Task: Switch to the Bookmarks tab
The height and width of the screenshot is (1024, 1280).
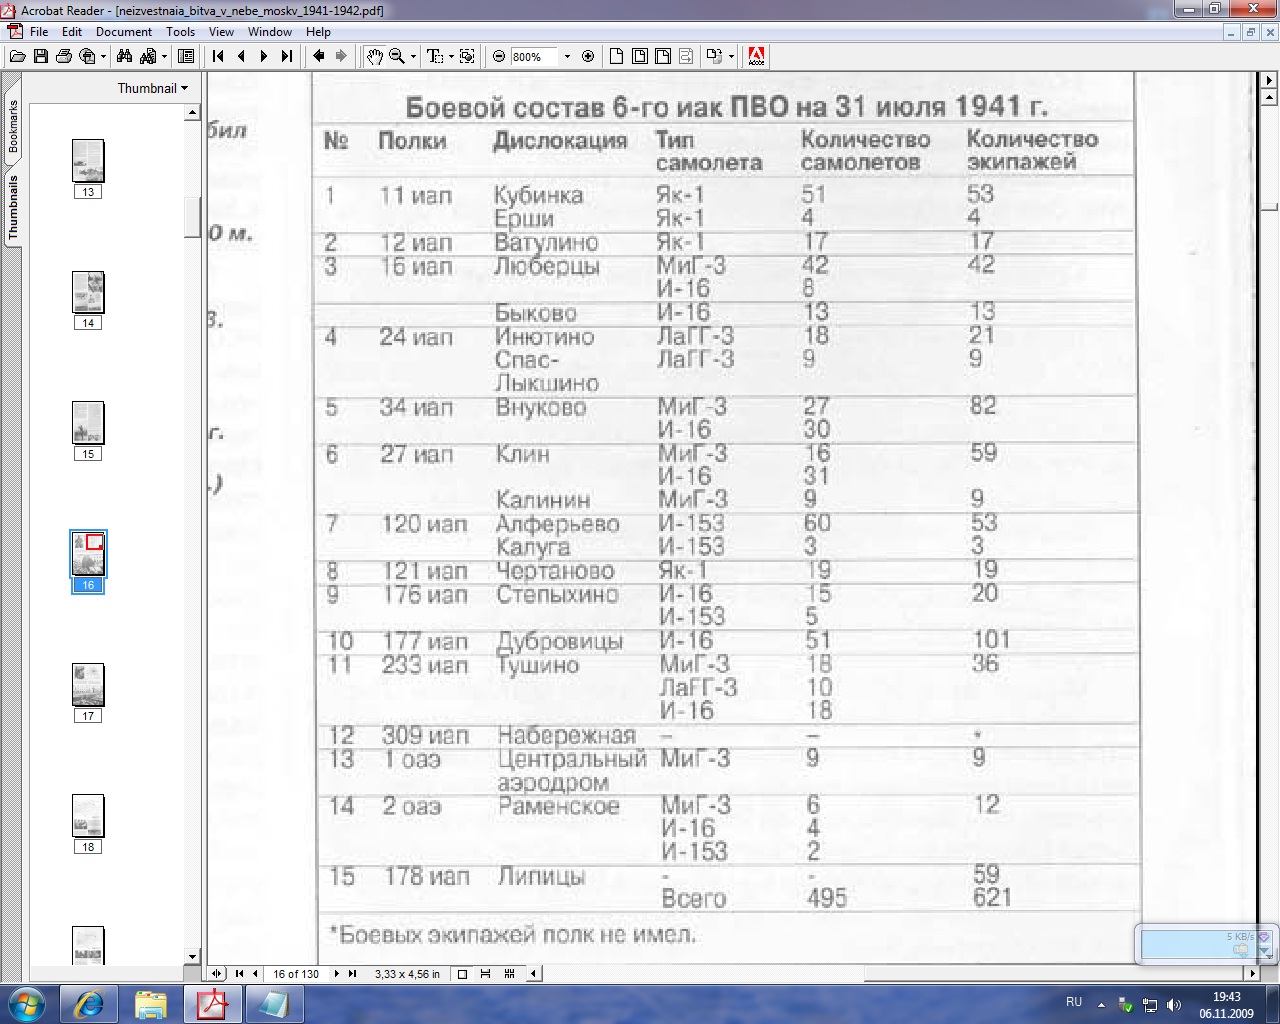Action: point(13,127)
